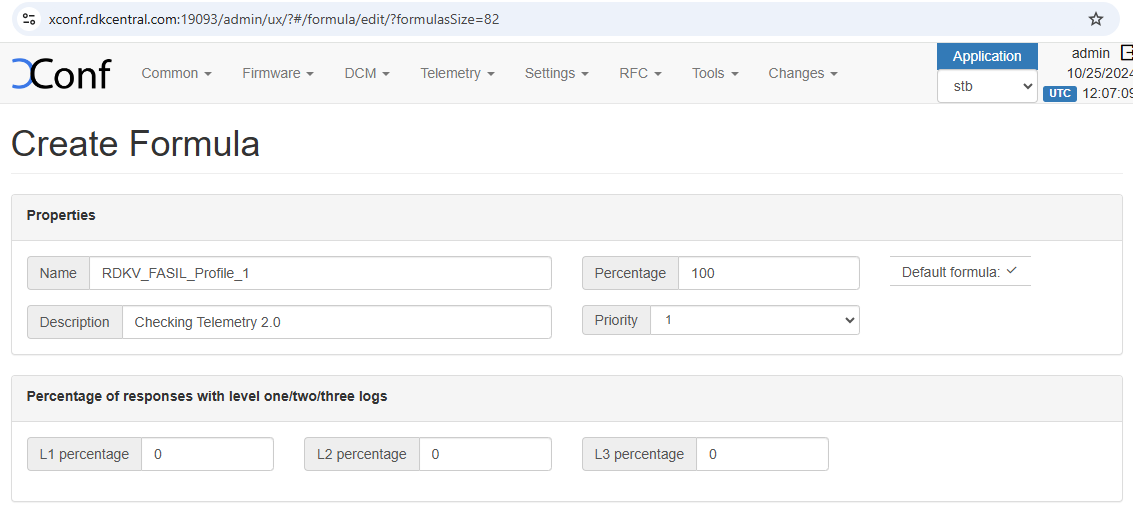
Task: Click the L1 percentage input box
Action: point(207,454)
